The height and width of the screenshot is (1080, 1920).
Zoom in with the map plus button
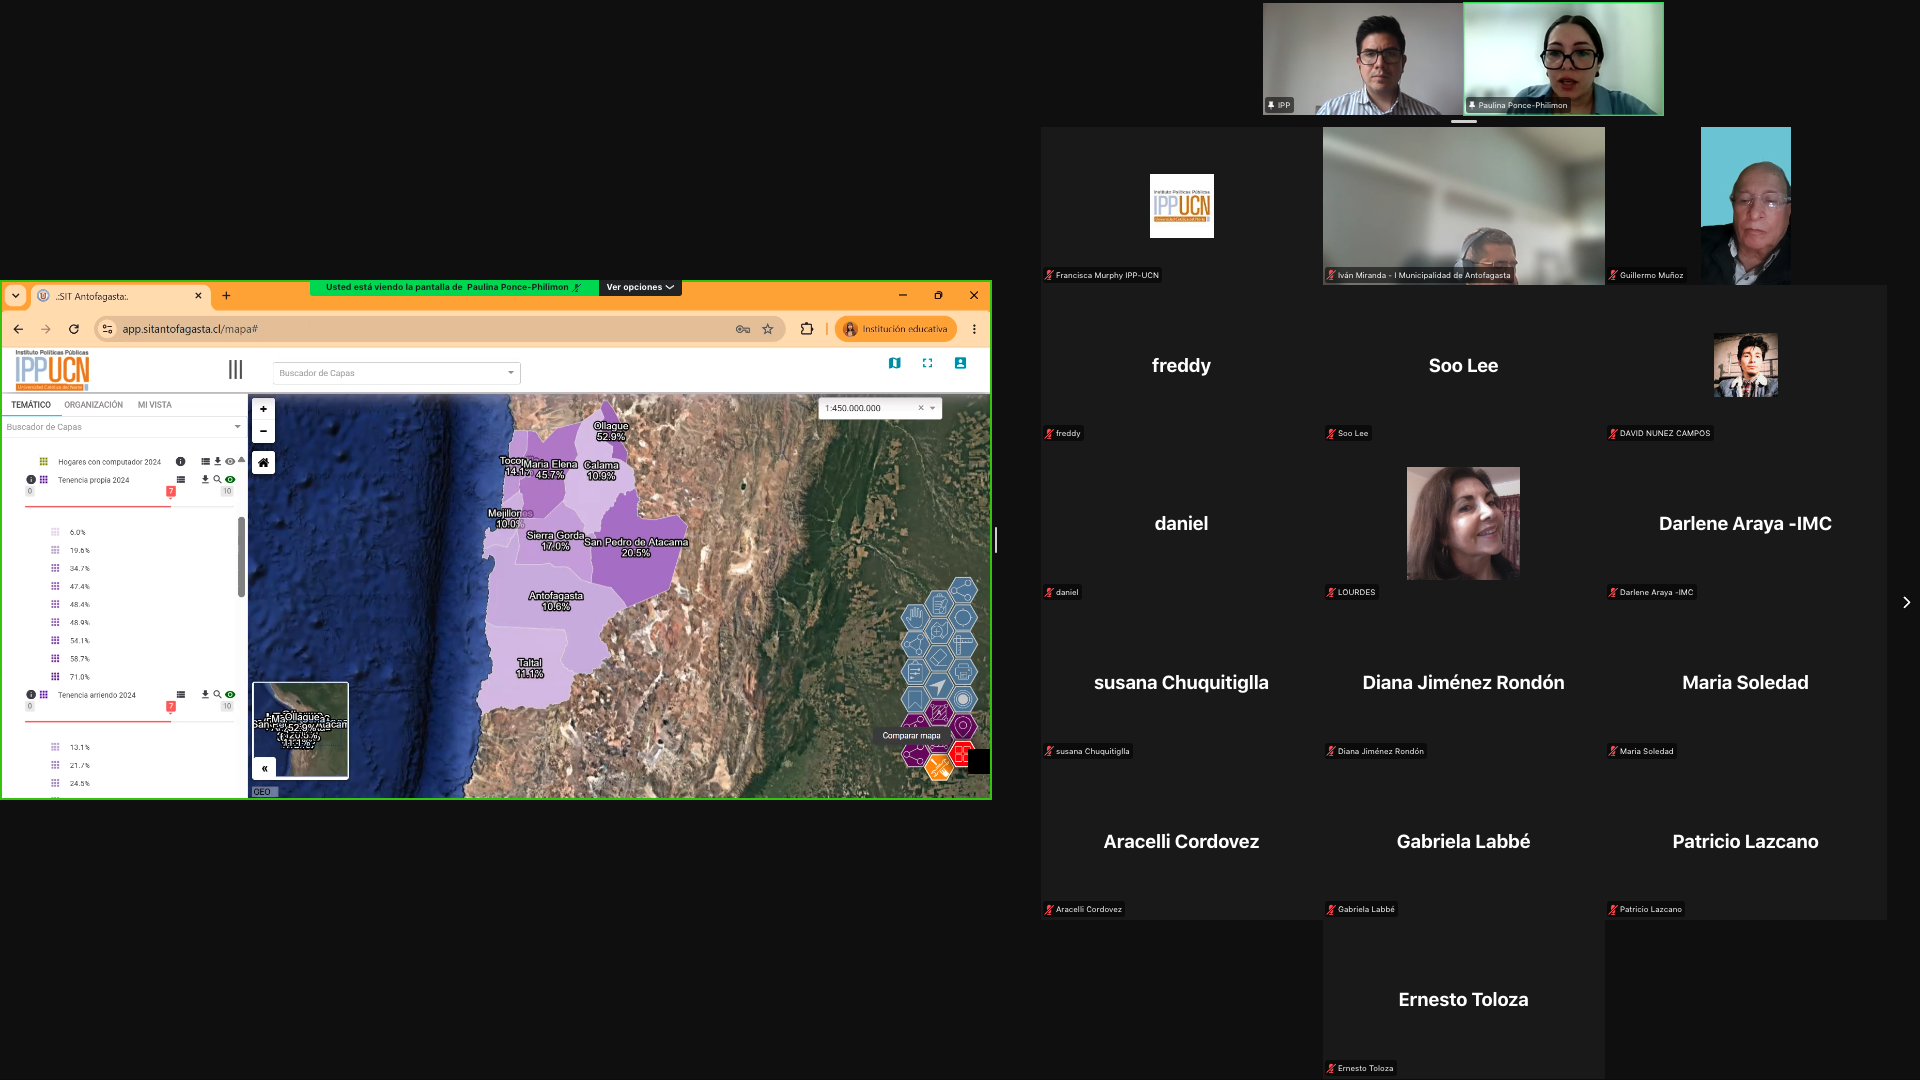point(263,409)
